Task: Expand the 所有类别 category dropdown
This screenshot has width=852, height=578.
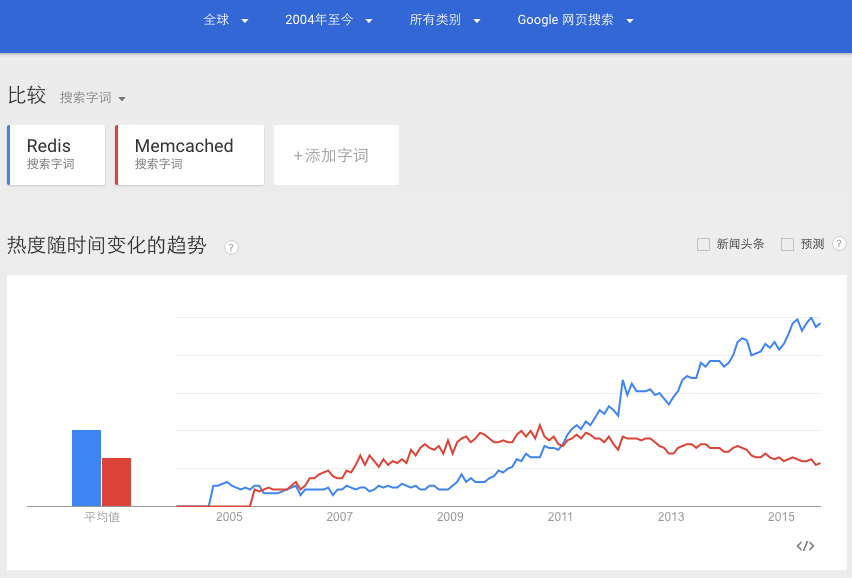Action: 443,19
